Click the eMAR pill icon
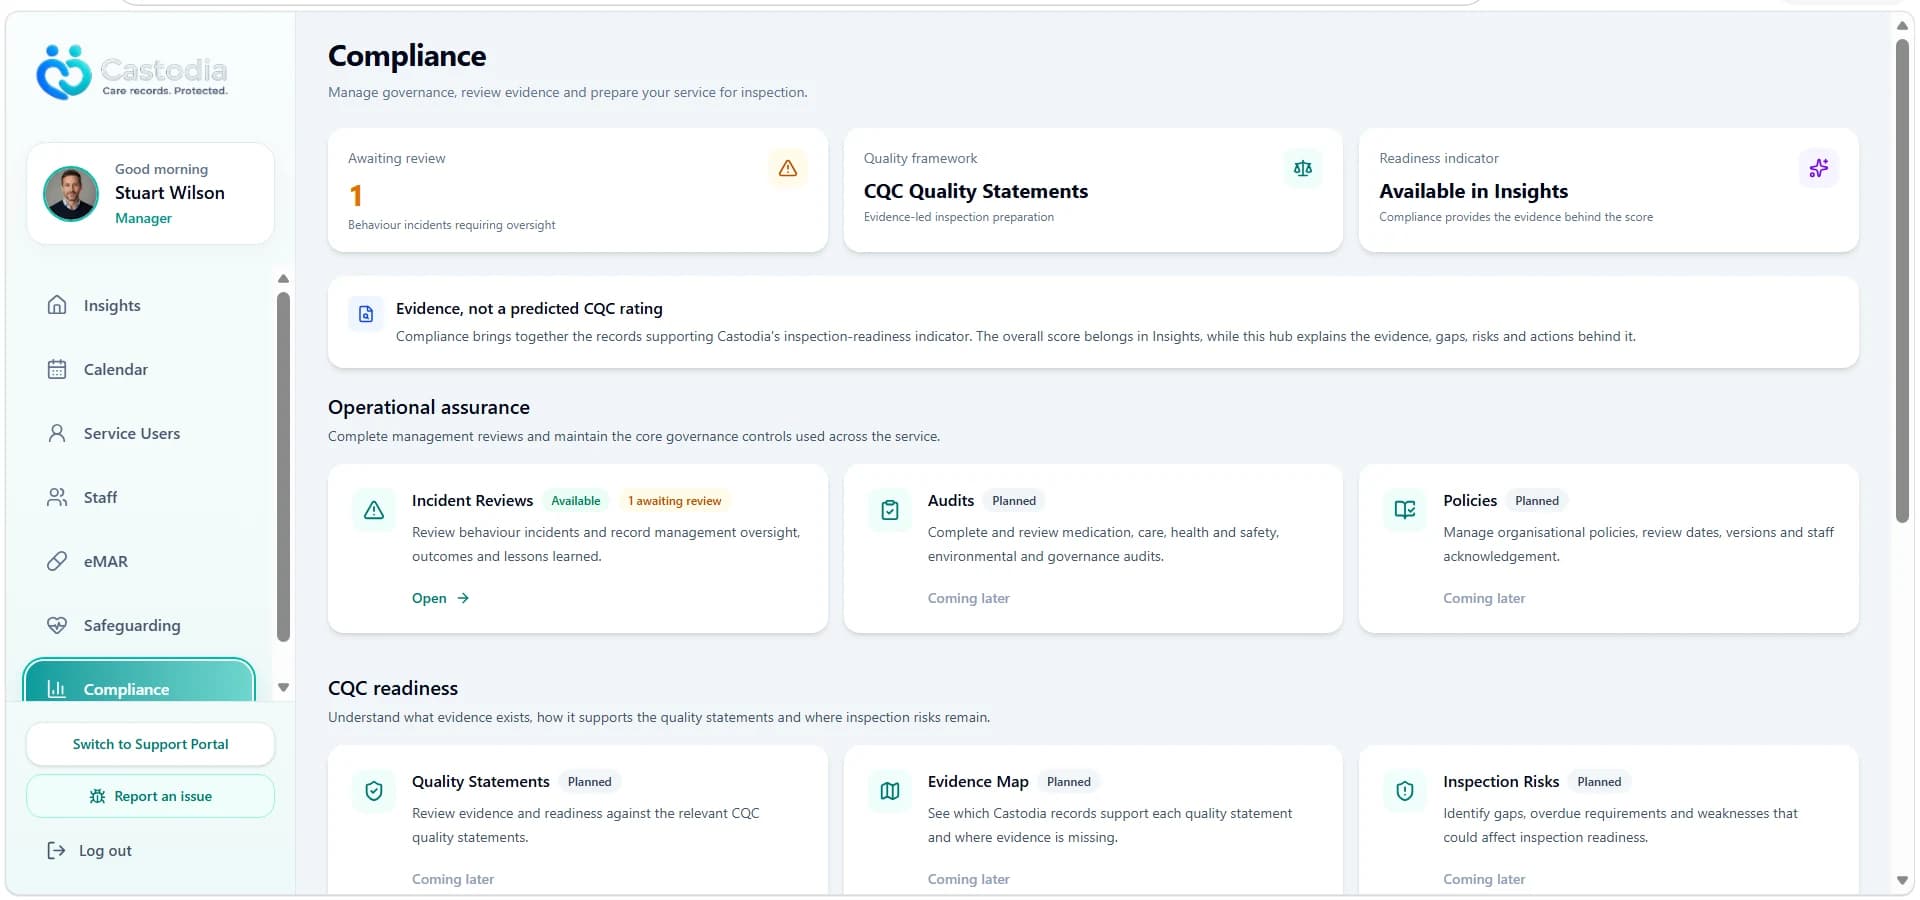1920x900 pixels. [57, 561]
